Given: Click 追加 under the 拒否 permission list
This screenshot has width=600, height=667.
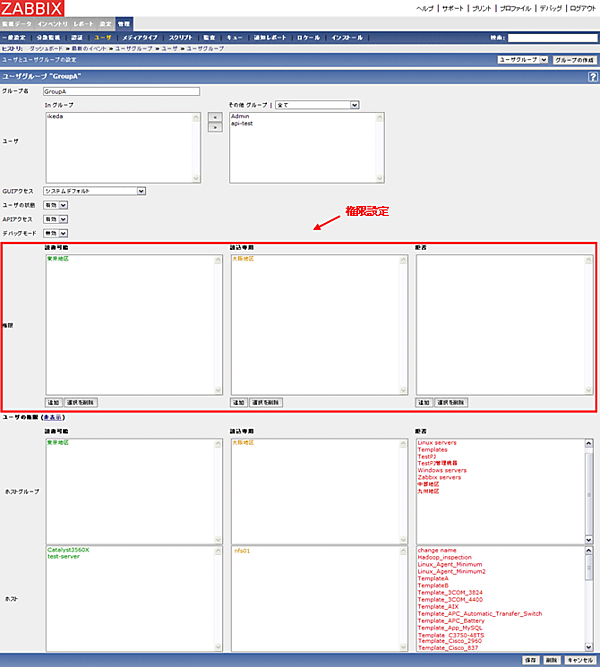Looking at the screenshot, I should pos(424,402).
